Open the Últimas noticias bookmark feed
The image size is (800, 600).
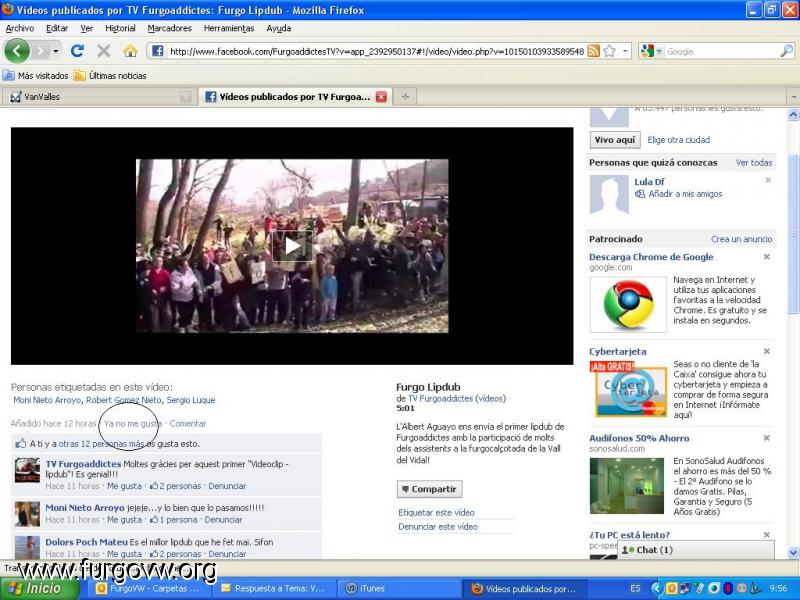[110, 76]
